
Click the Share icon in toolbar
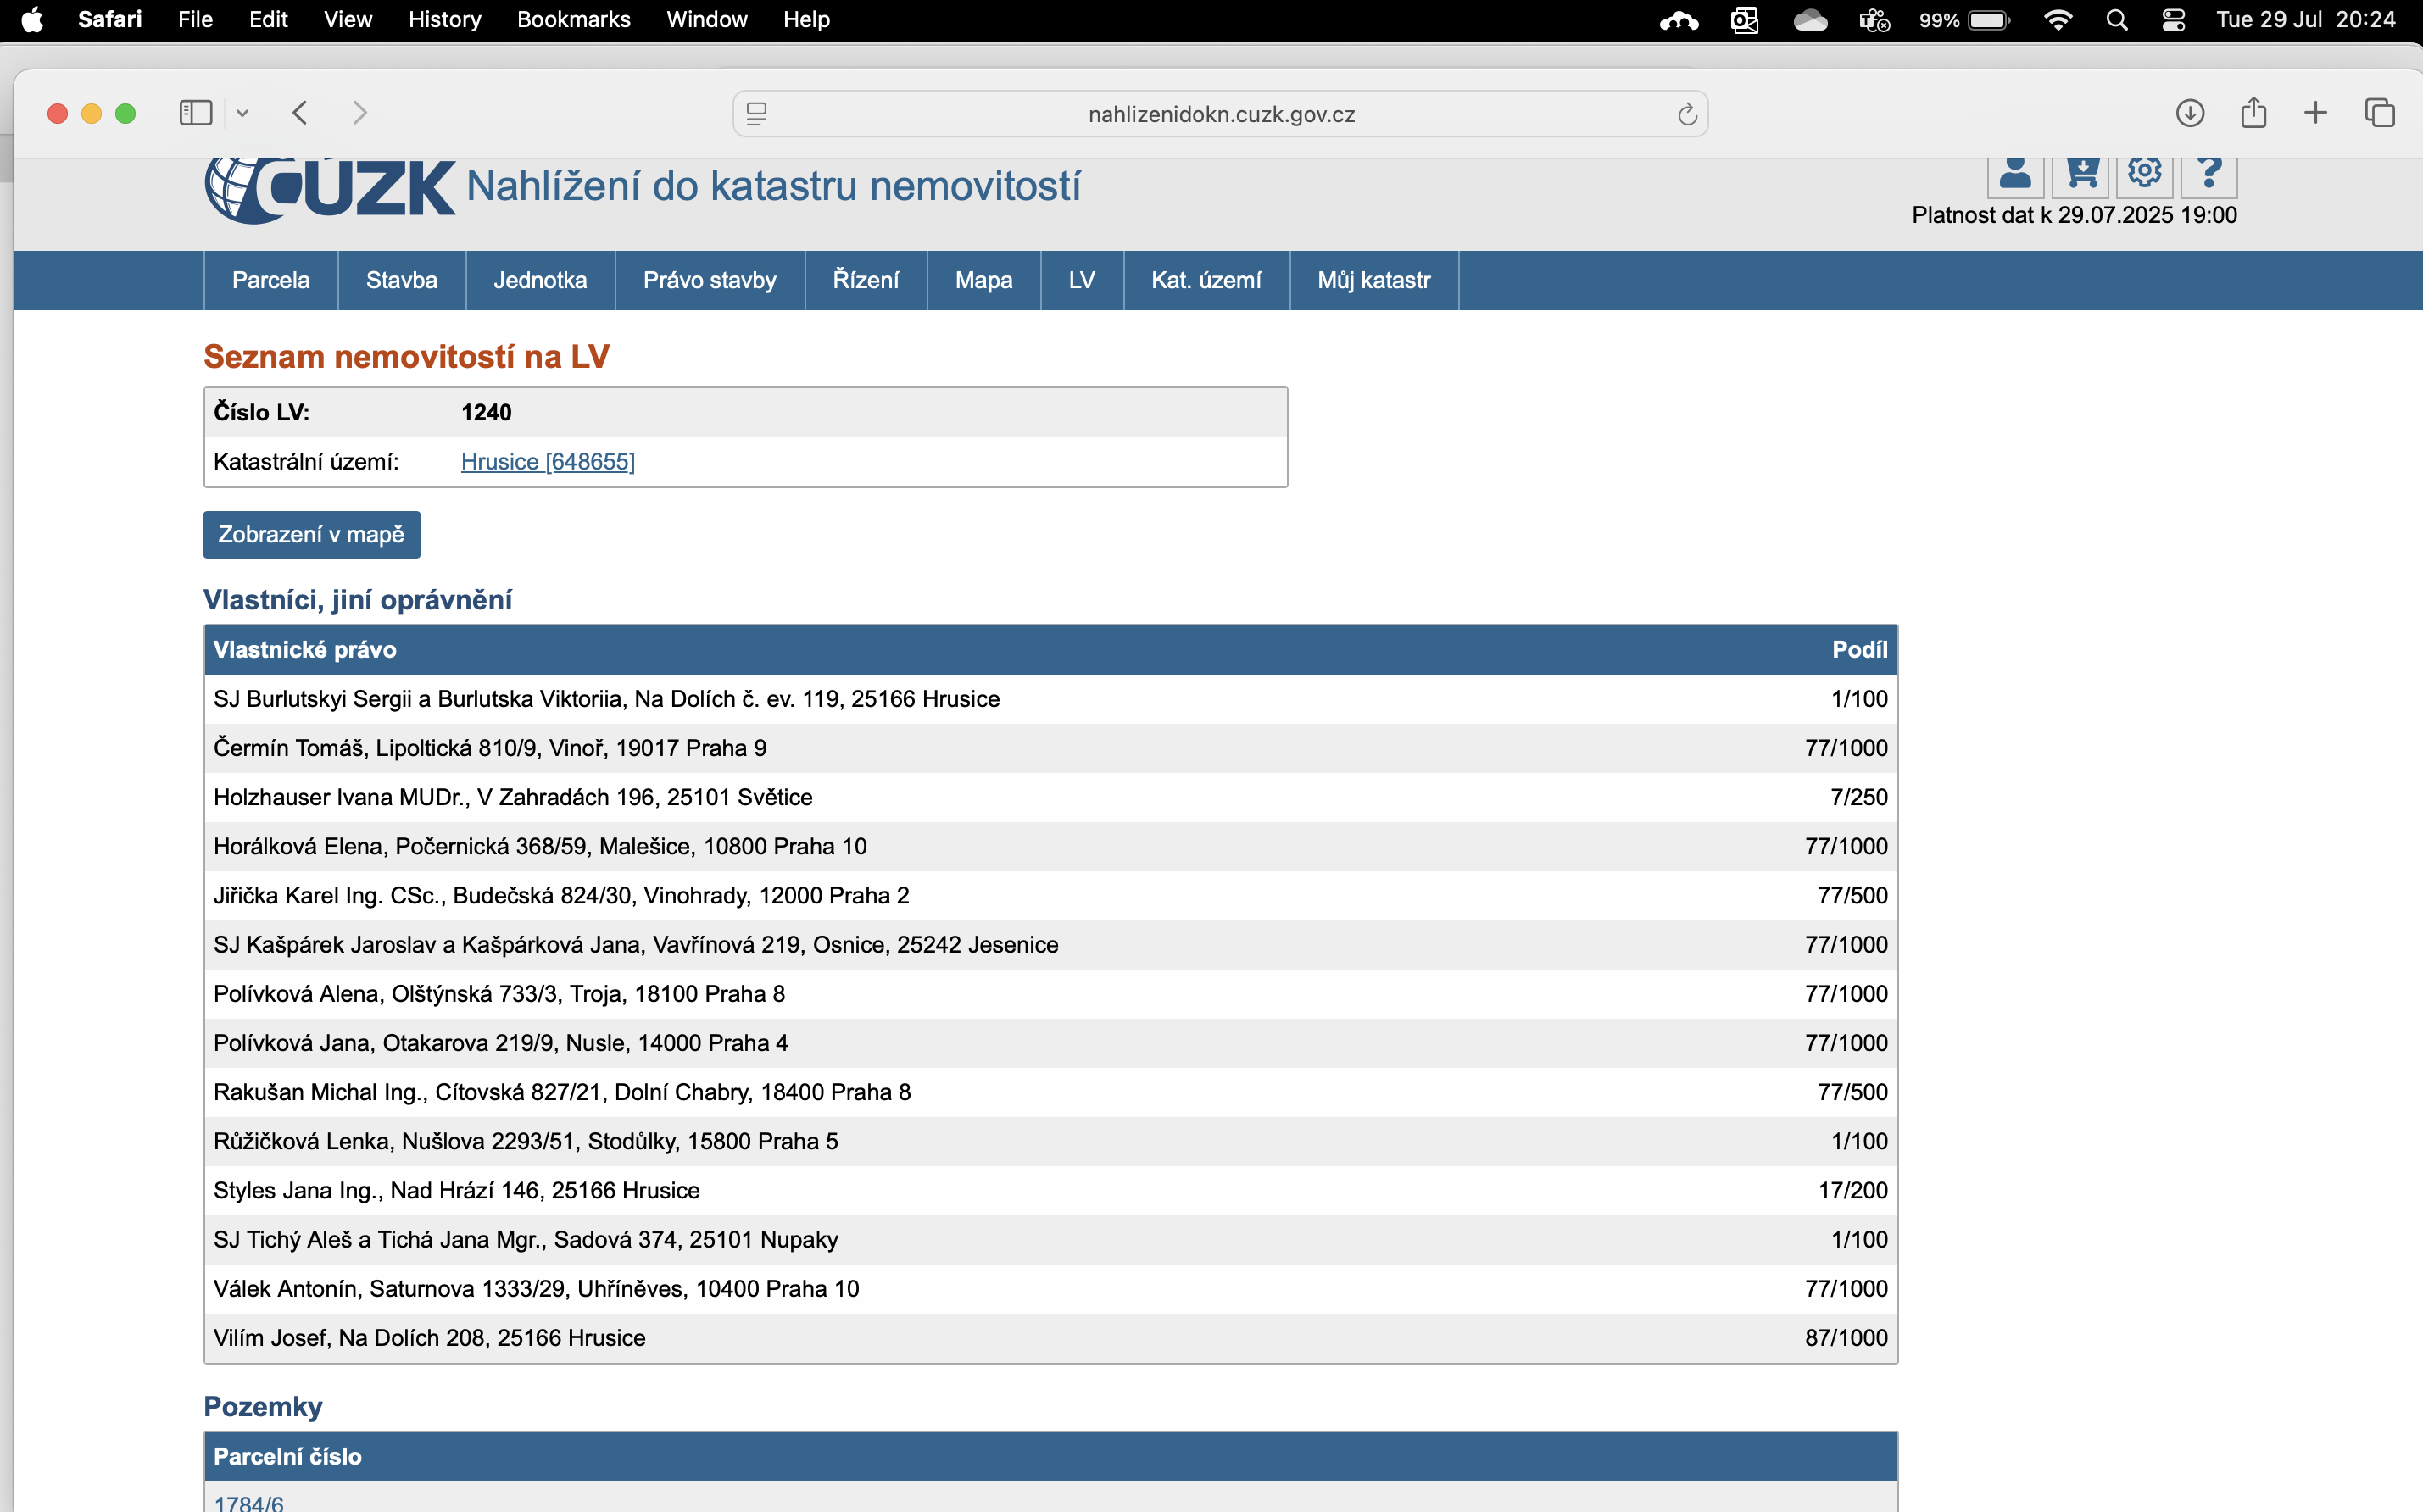click(x=2253, y=113)
